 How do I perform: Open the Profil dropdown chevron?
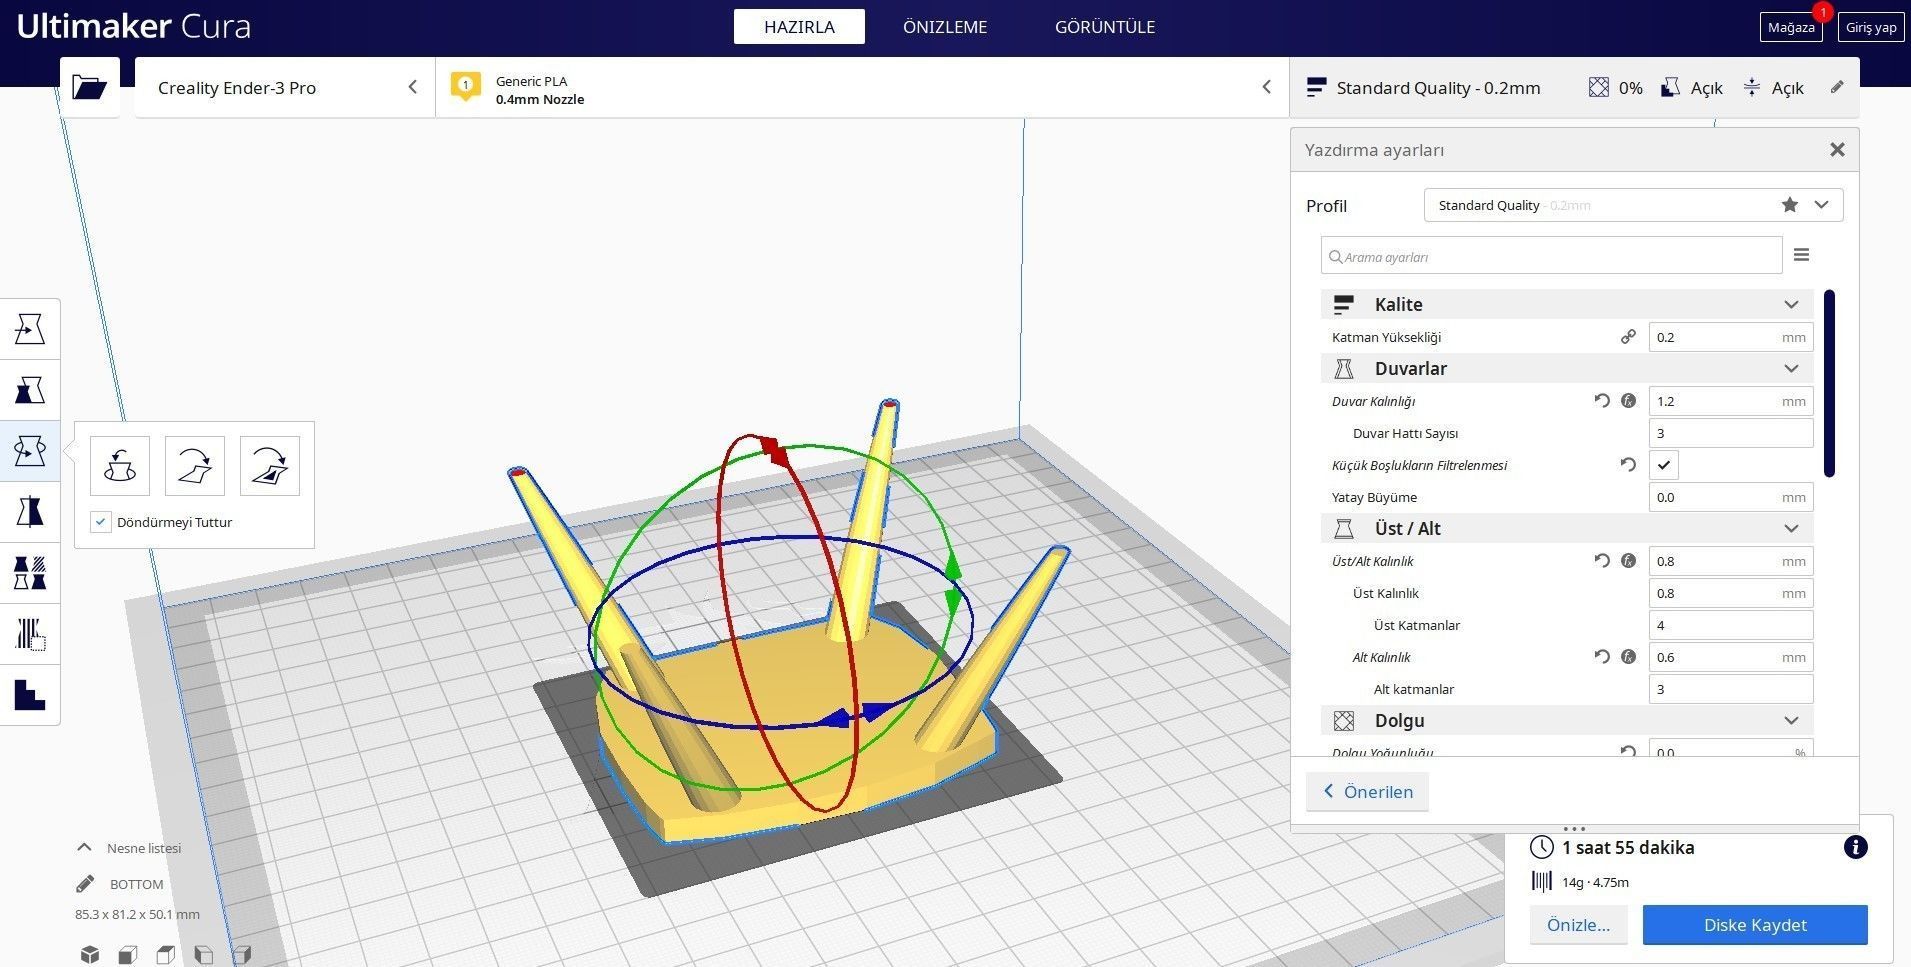tap(1822, 205)
